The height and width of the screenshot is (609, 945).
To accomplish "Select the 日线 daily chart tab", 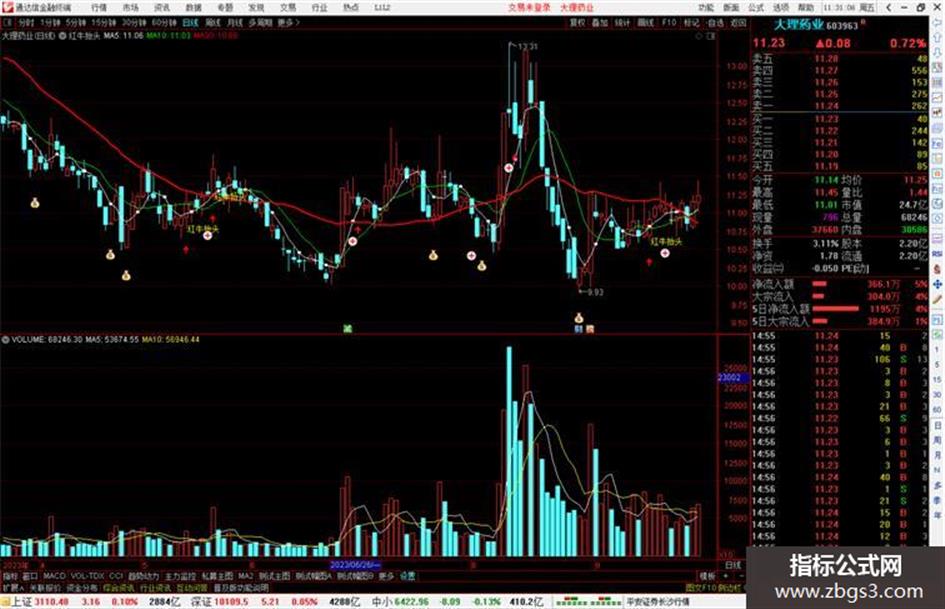I will 190,22.
